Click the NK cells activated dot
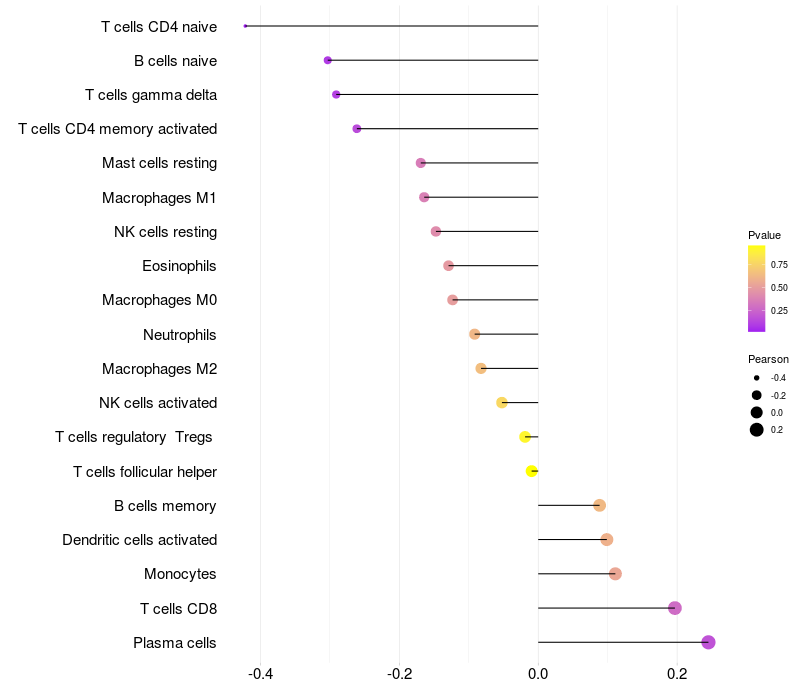The height and width of the screenshot is (700, 800). 502,403
